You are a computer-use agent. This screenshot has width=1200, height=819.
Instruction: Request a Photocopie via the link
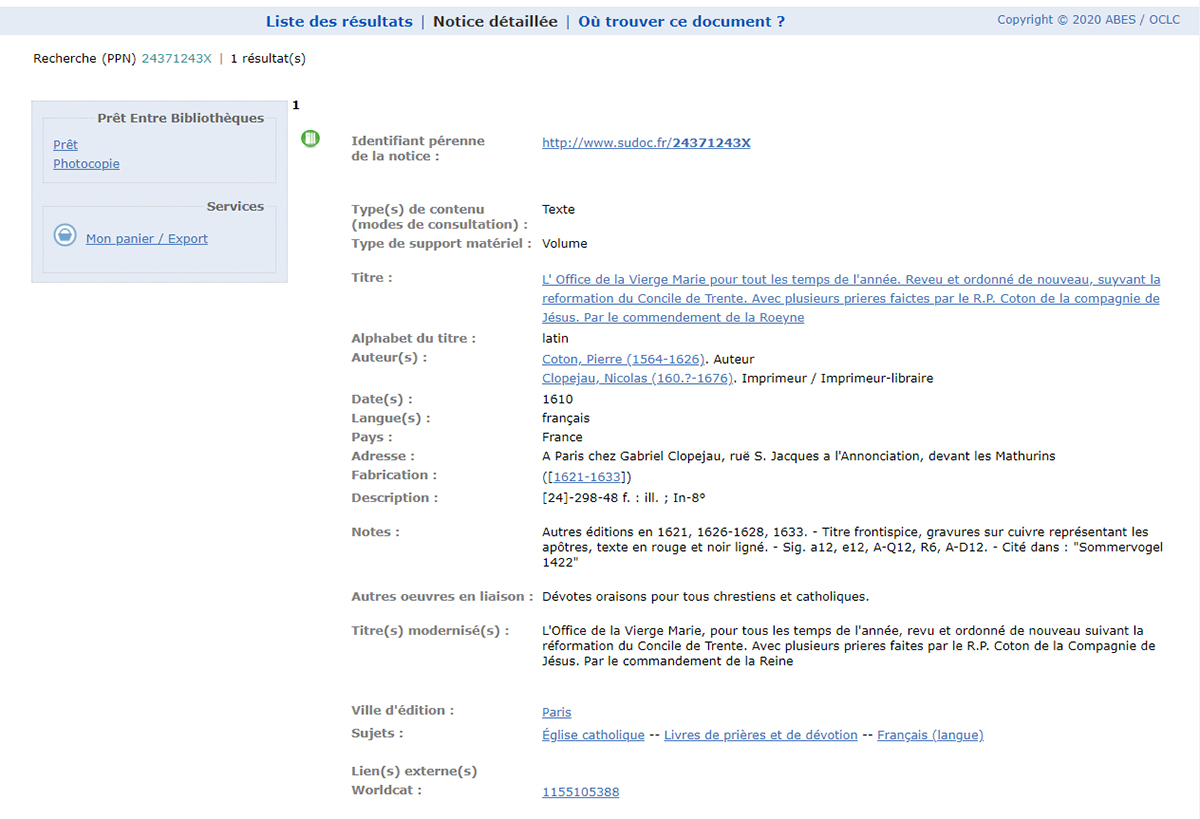(x=86, y=164)
